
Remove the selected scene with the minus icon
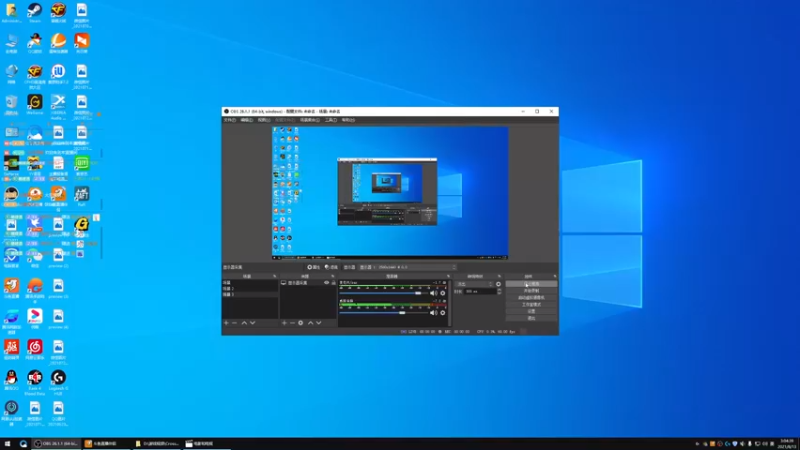pos(234,323)
